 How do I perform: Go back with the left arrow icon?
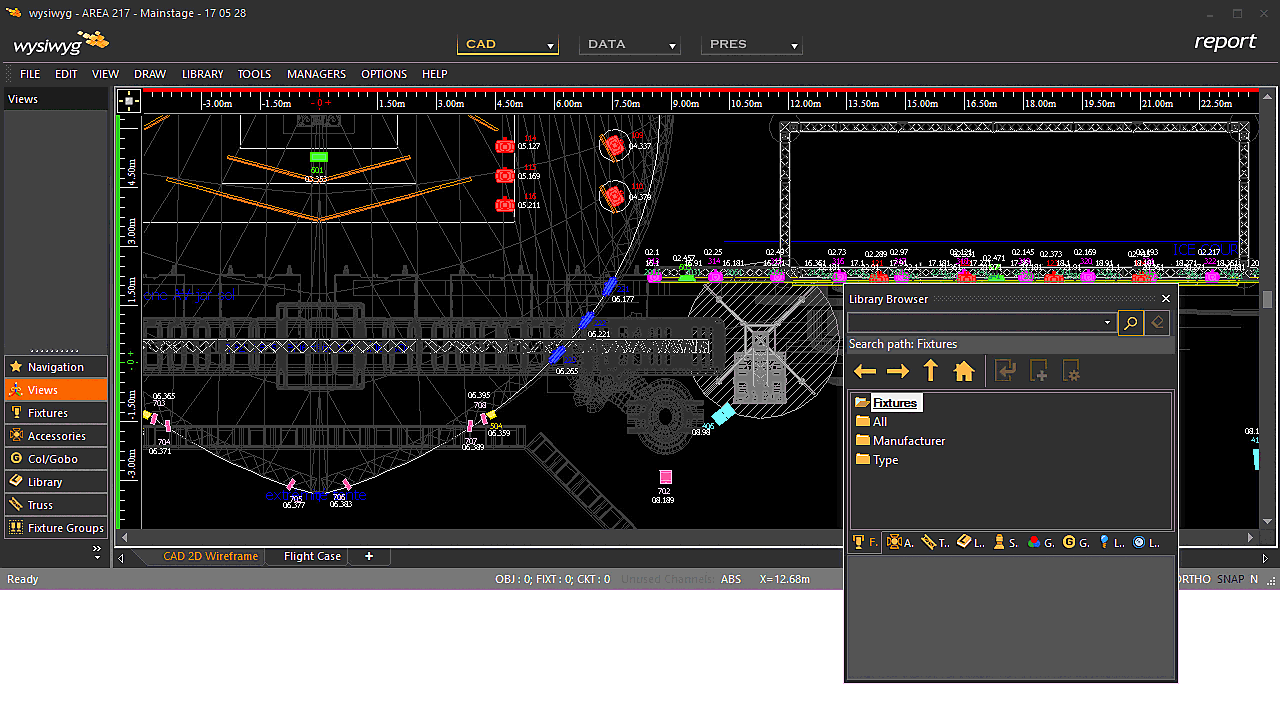(865, 372)
